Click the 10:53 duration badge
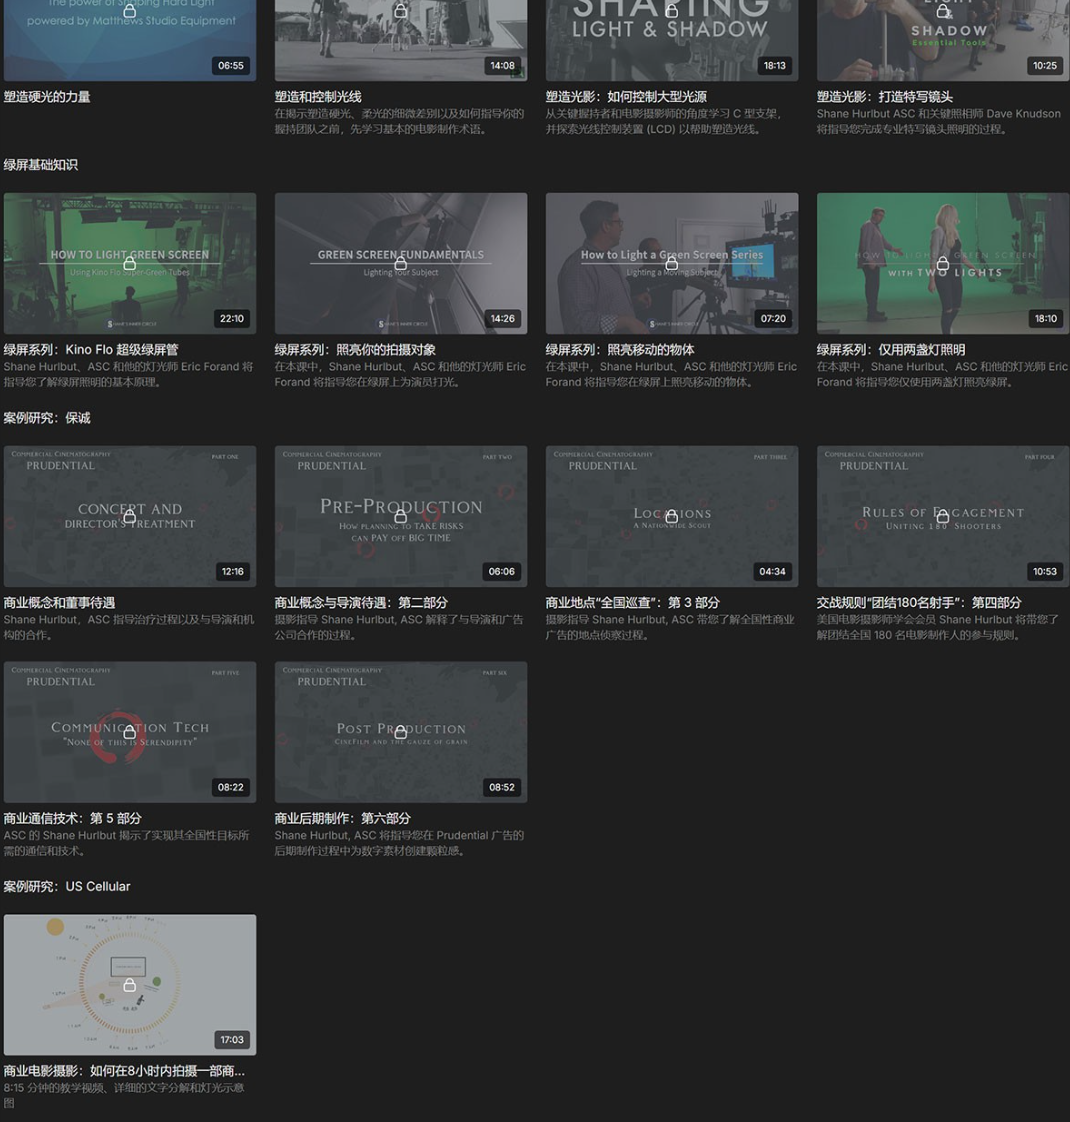This screenshot has width=1070, height=1122. coord(1045,572)
